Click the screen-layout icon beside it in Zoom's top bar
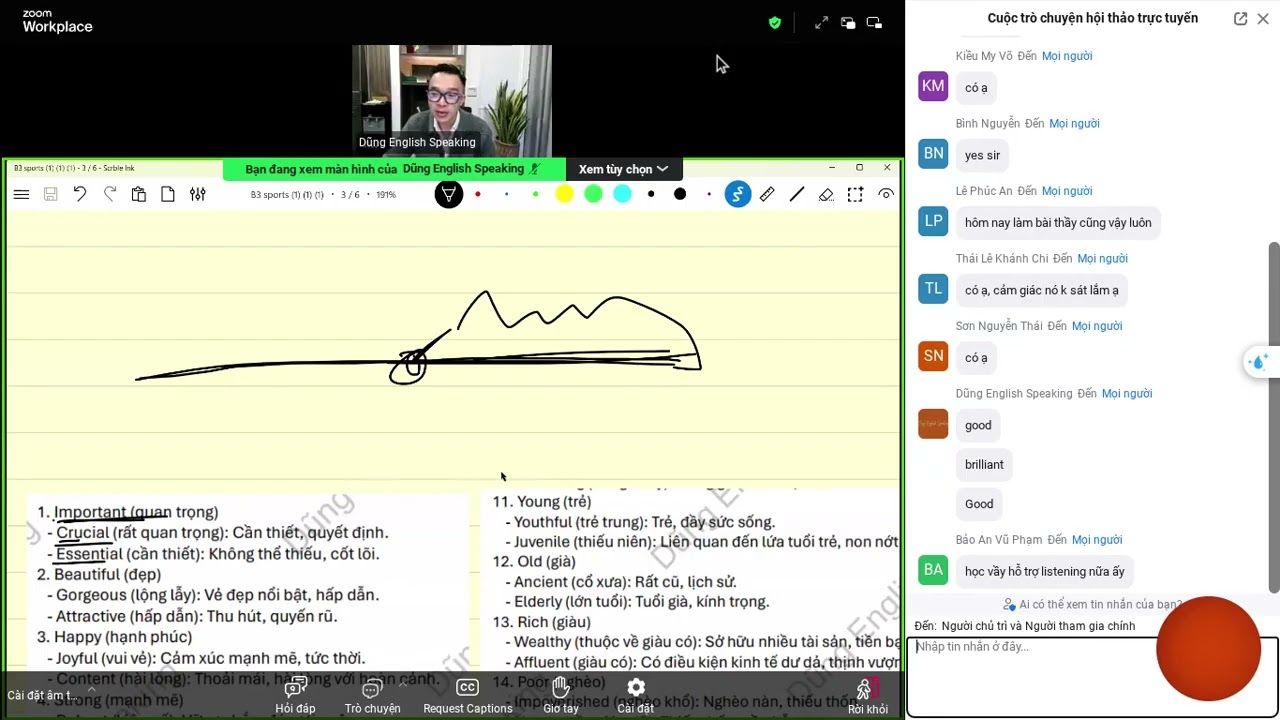 [x=874, y=22]
